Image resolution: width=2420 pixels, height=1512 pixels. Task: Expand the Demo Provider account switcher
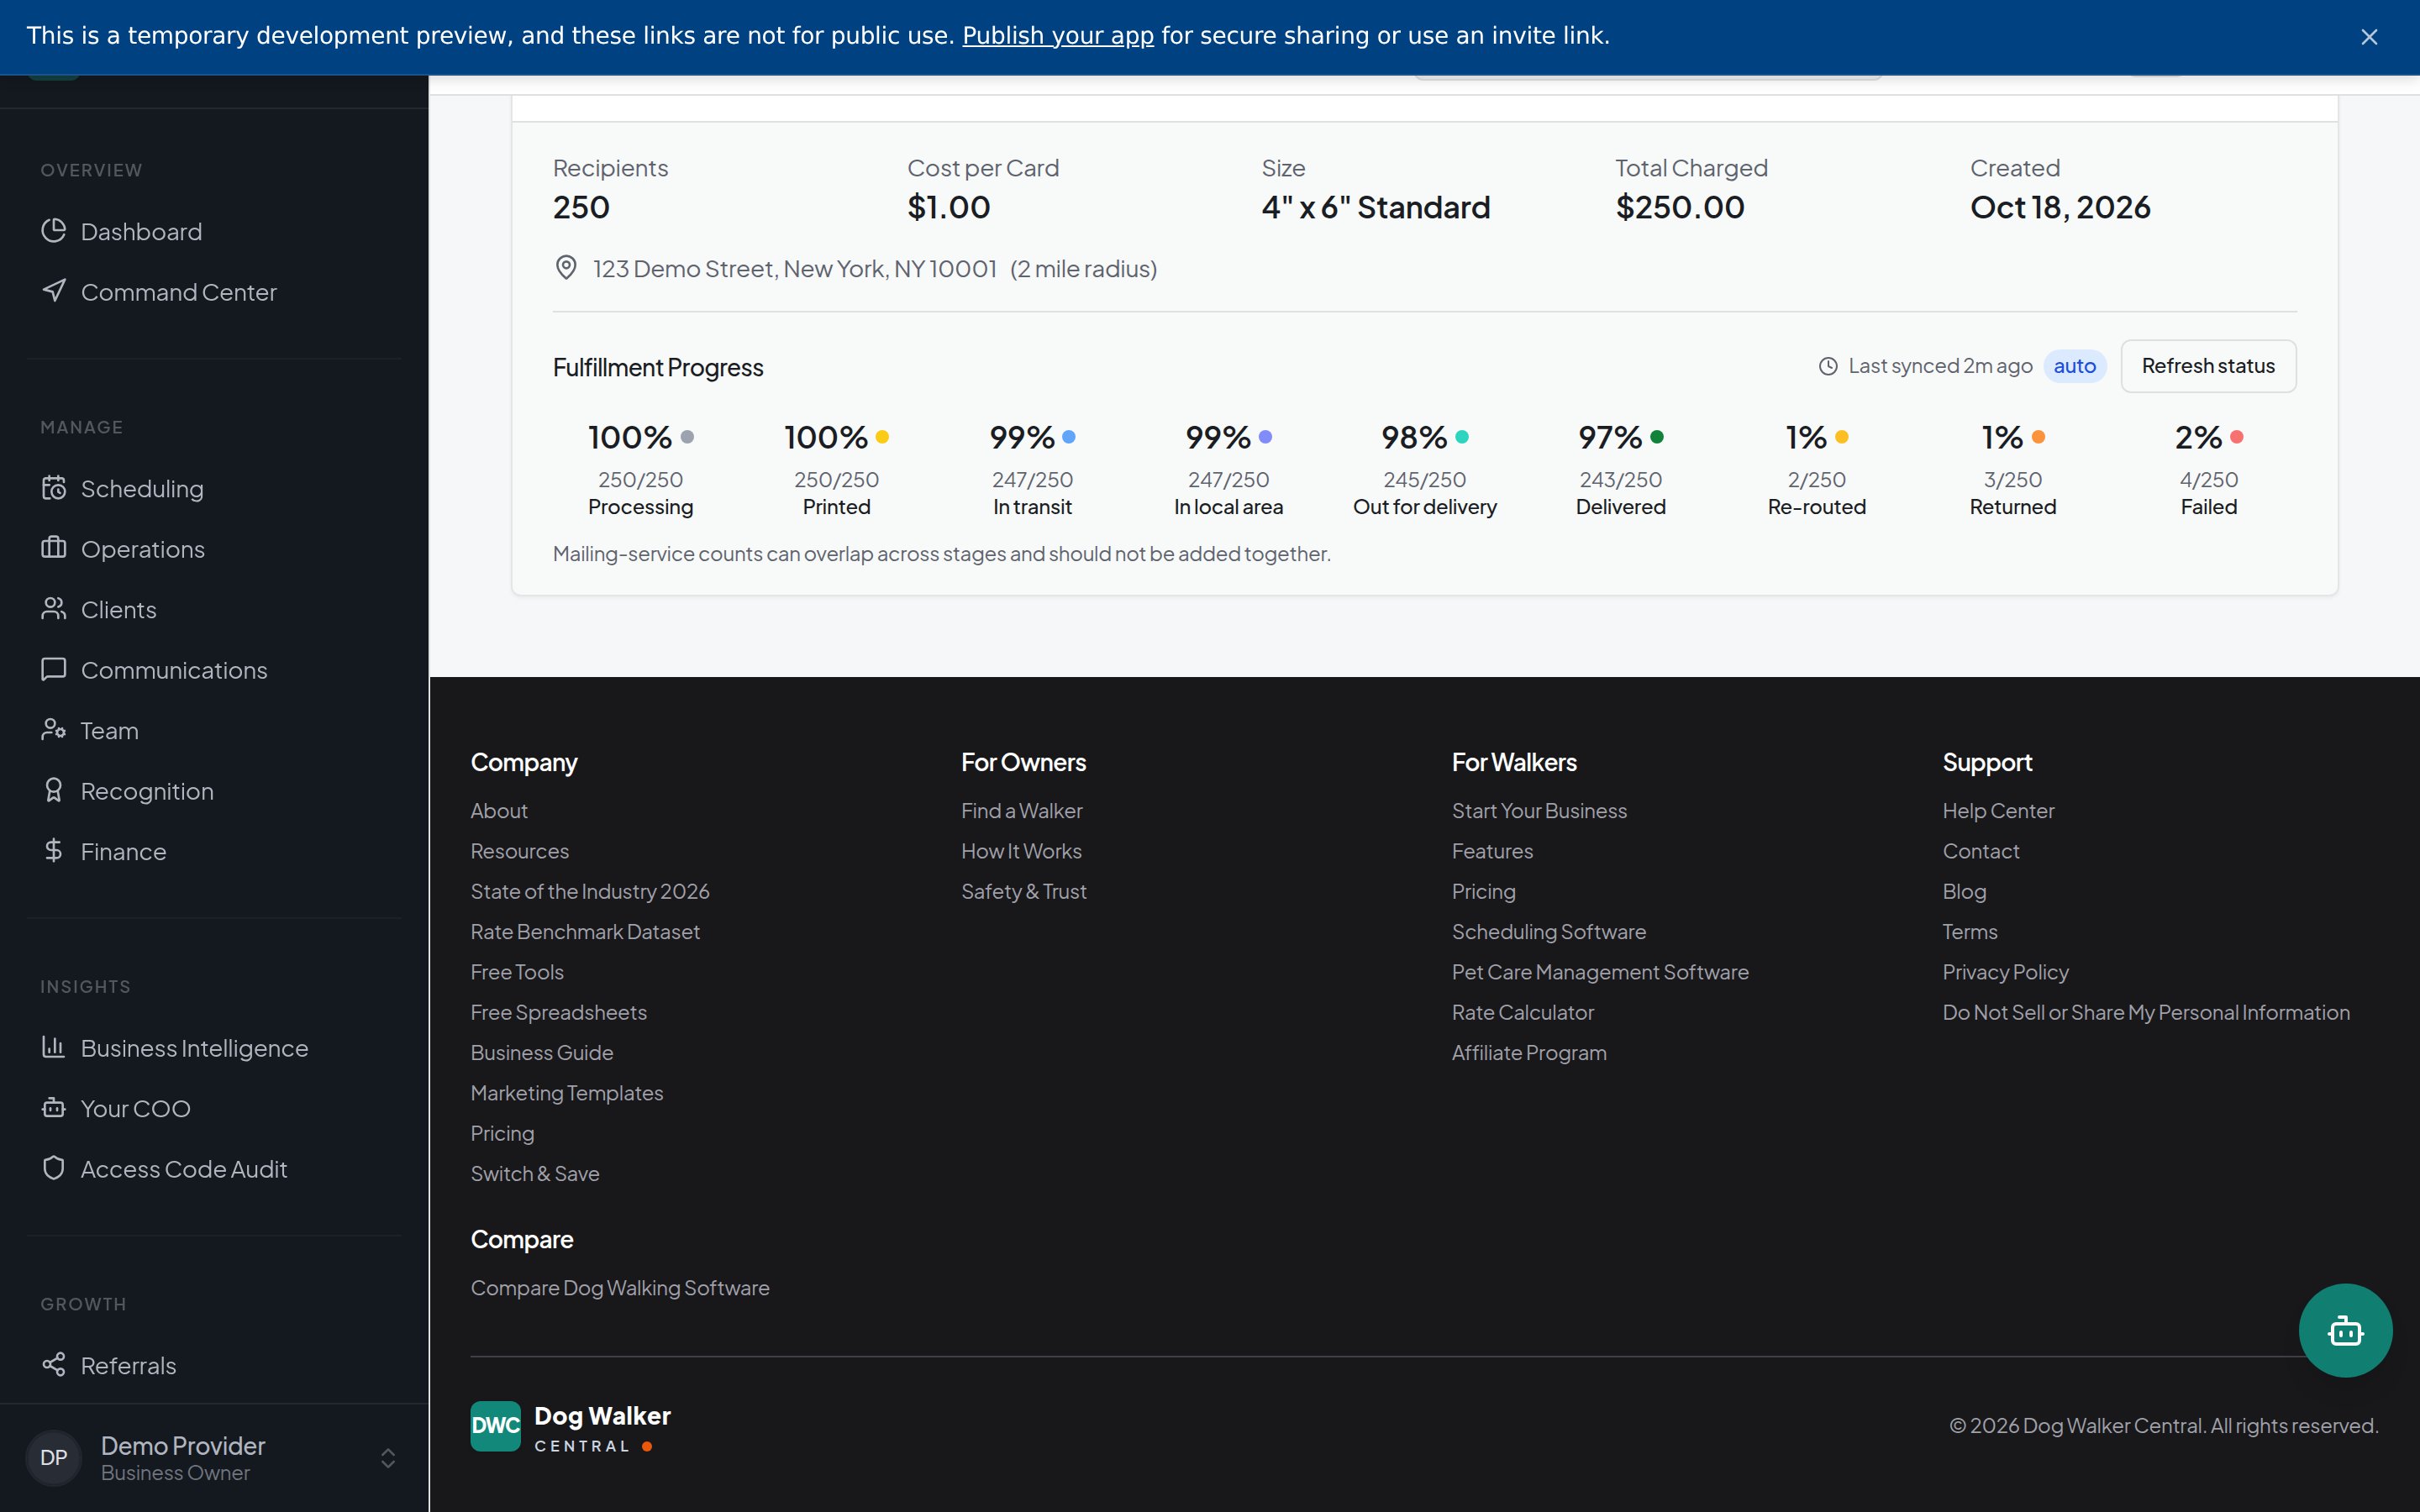tap(388, 1458)
